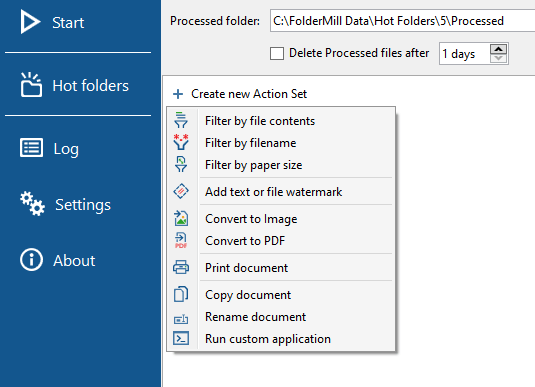Select Print document action
The image size is (535, 387).
tap(281, 268)
